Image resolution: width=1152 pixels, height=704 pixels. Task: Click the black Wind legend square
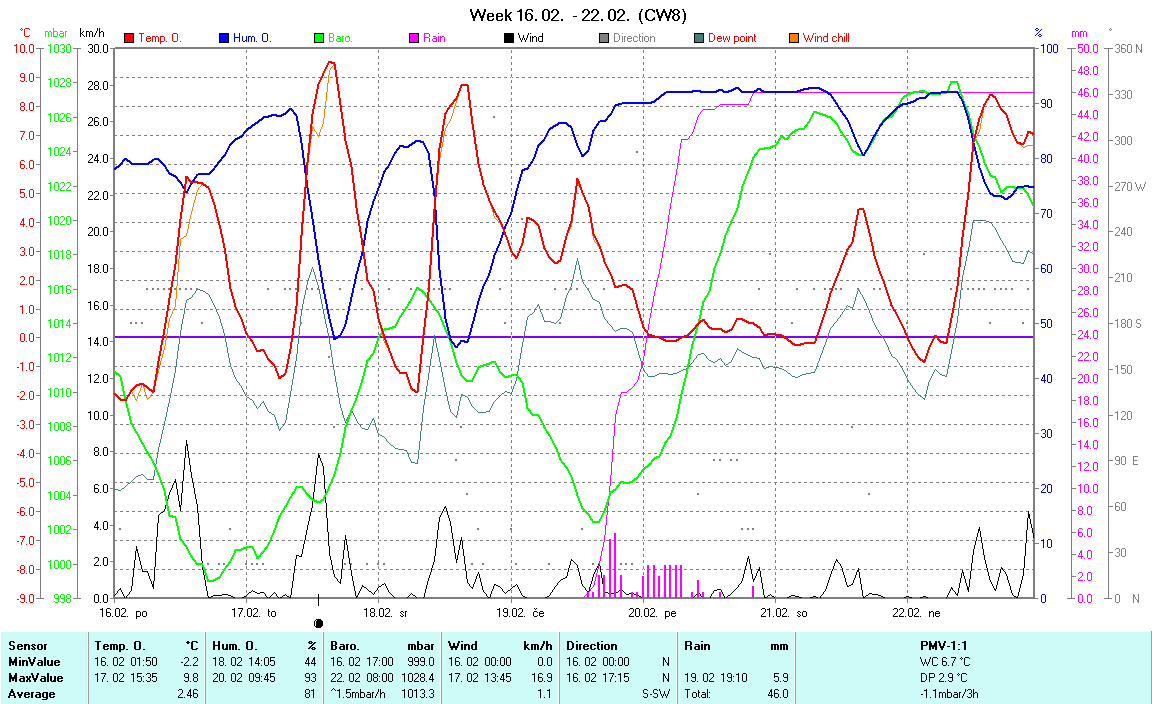click(x=509, y=38)
